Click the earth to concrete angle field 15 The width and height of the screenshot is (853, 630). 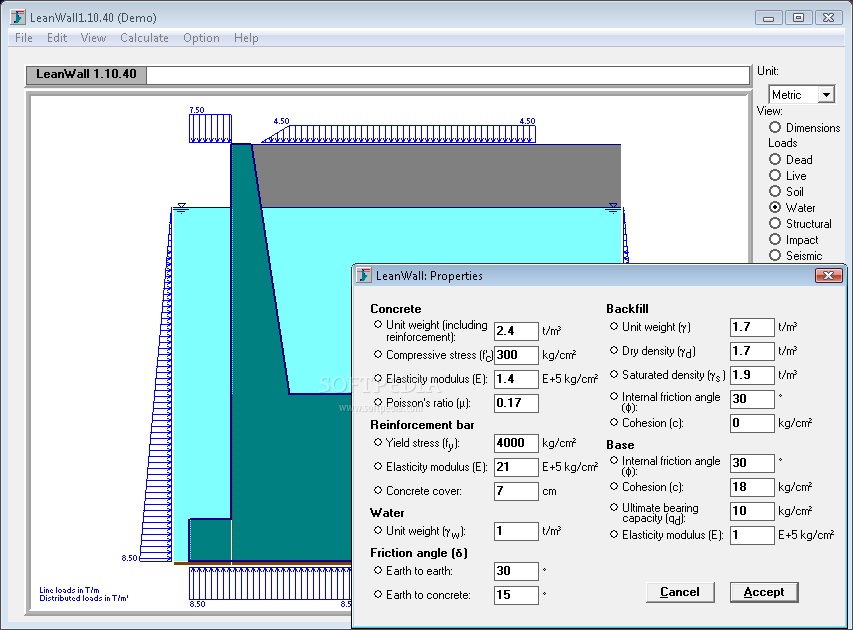(516, 595)
